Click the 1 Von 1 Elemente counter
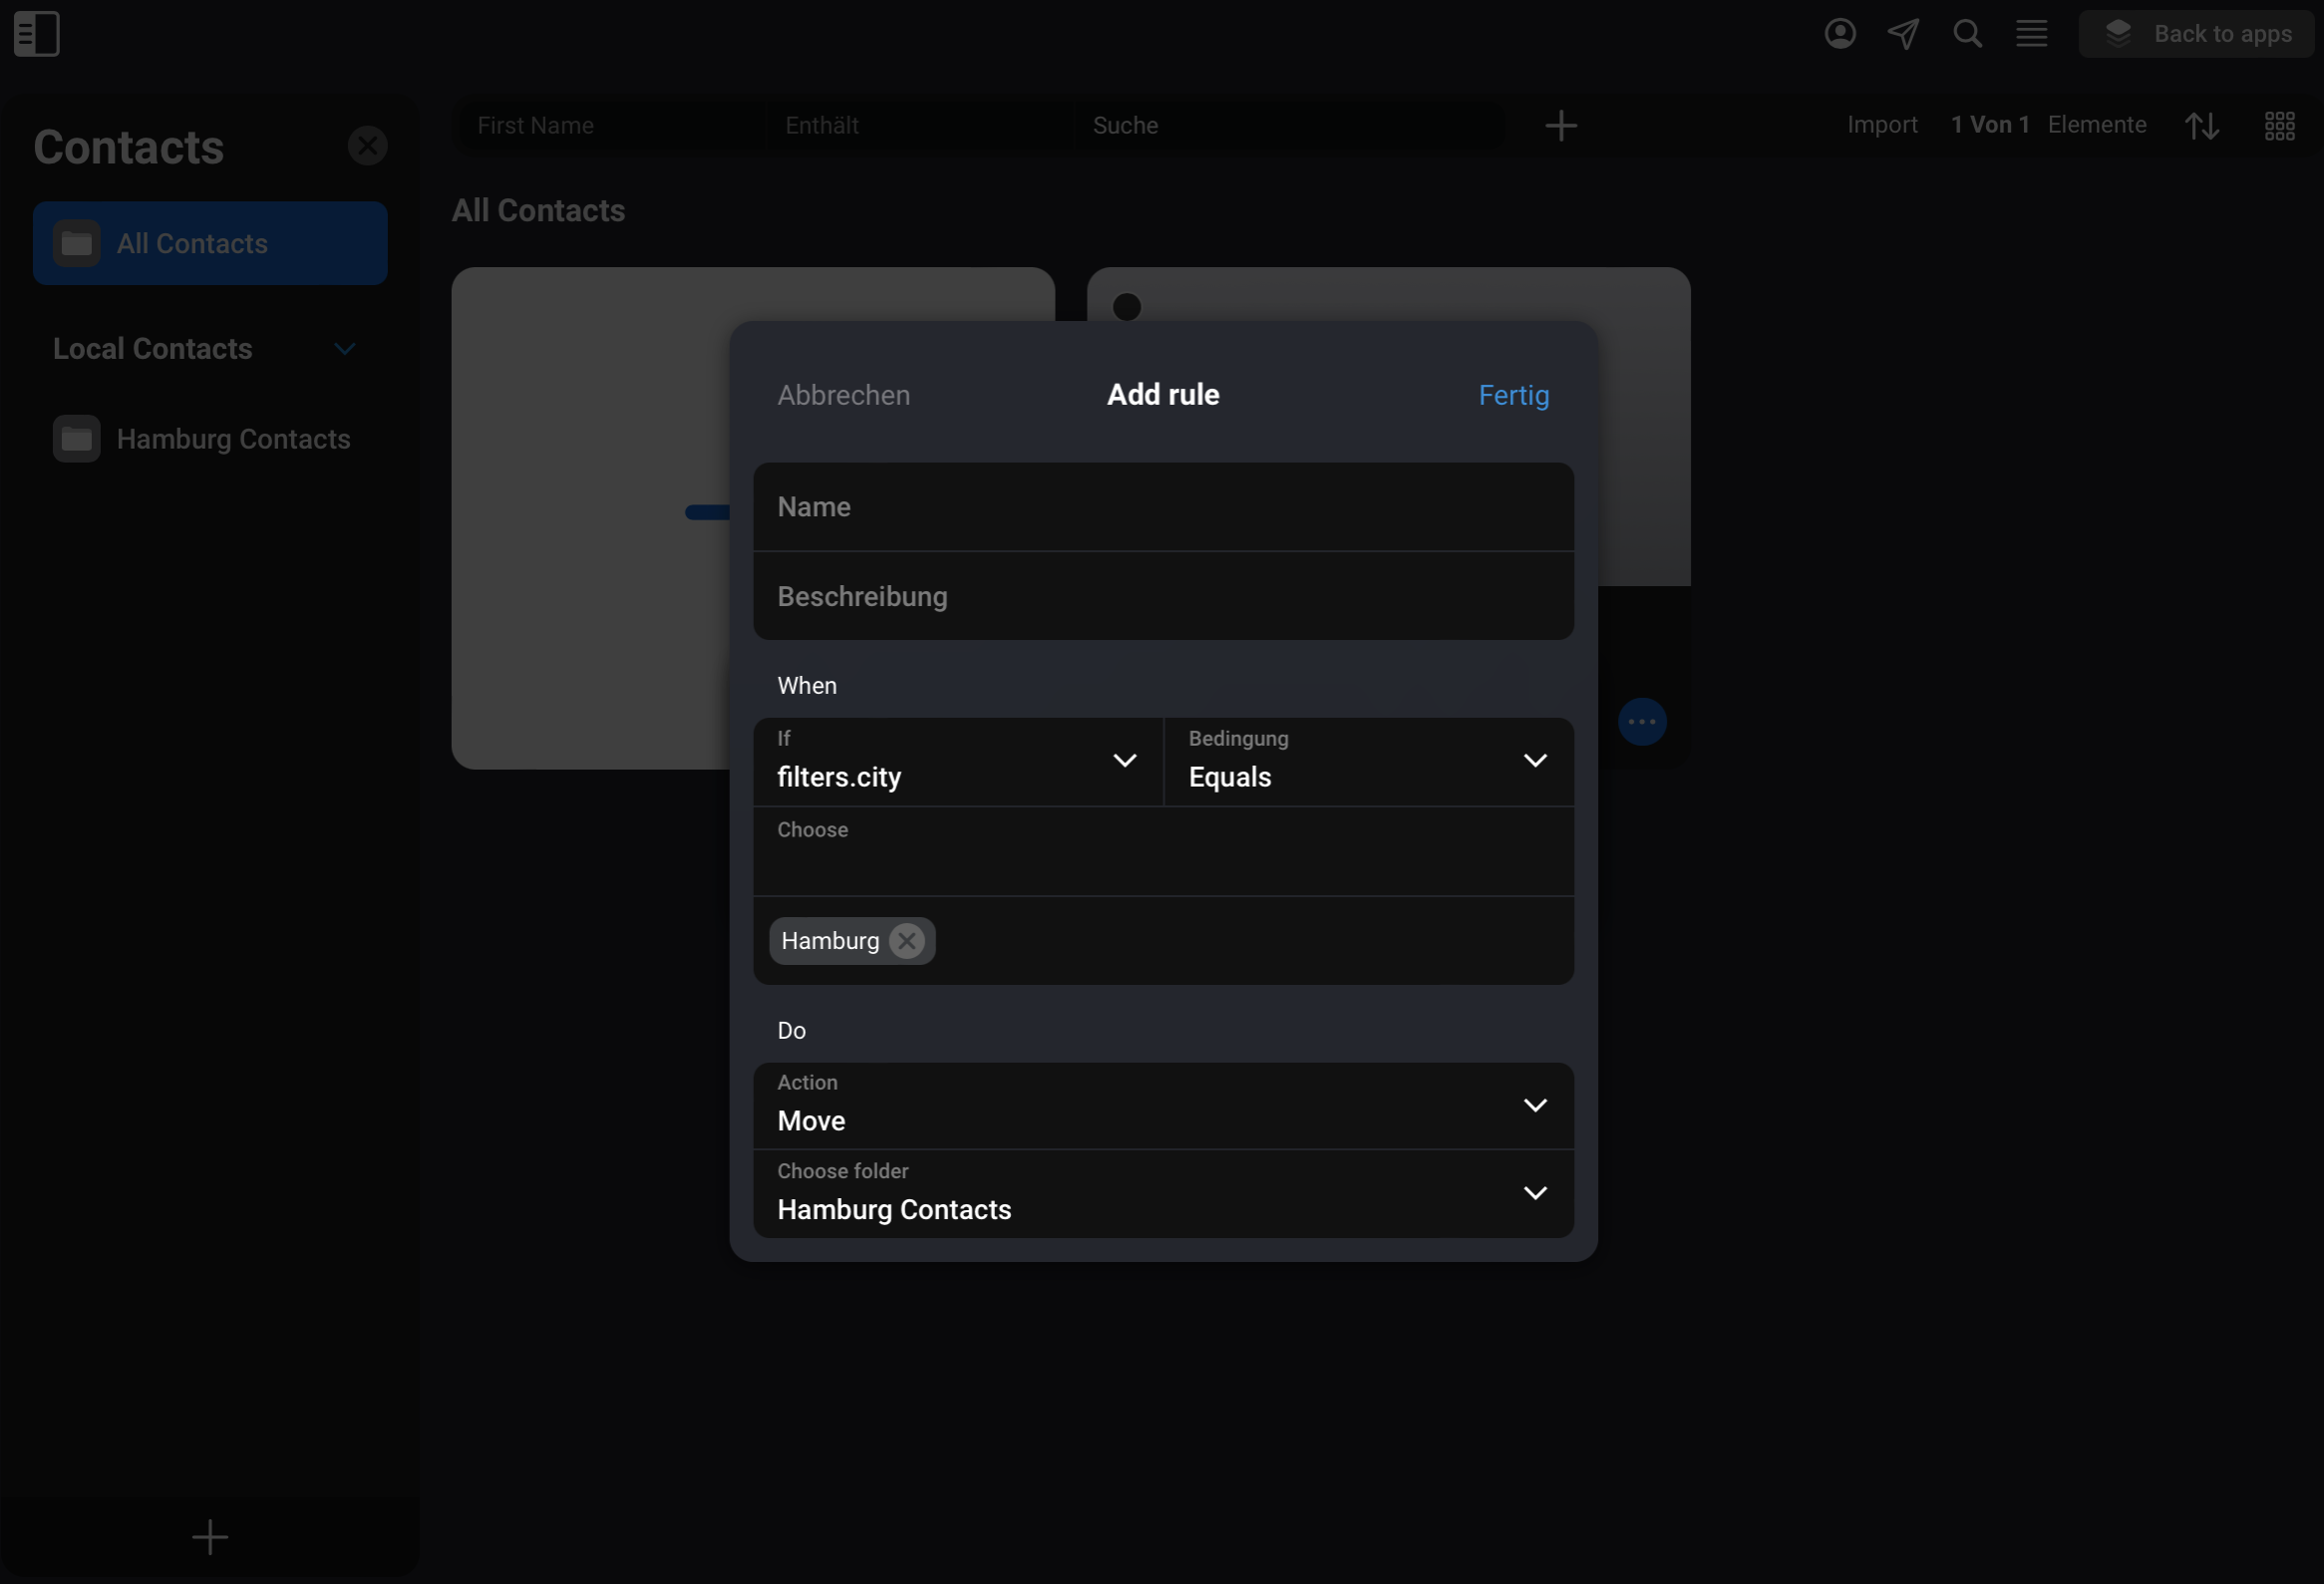Screen dimensions: 2324x1584 2048,125
